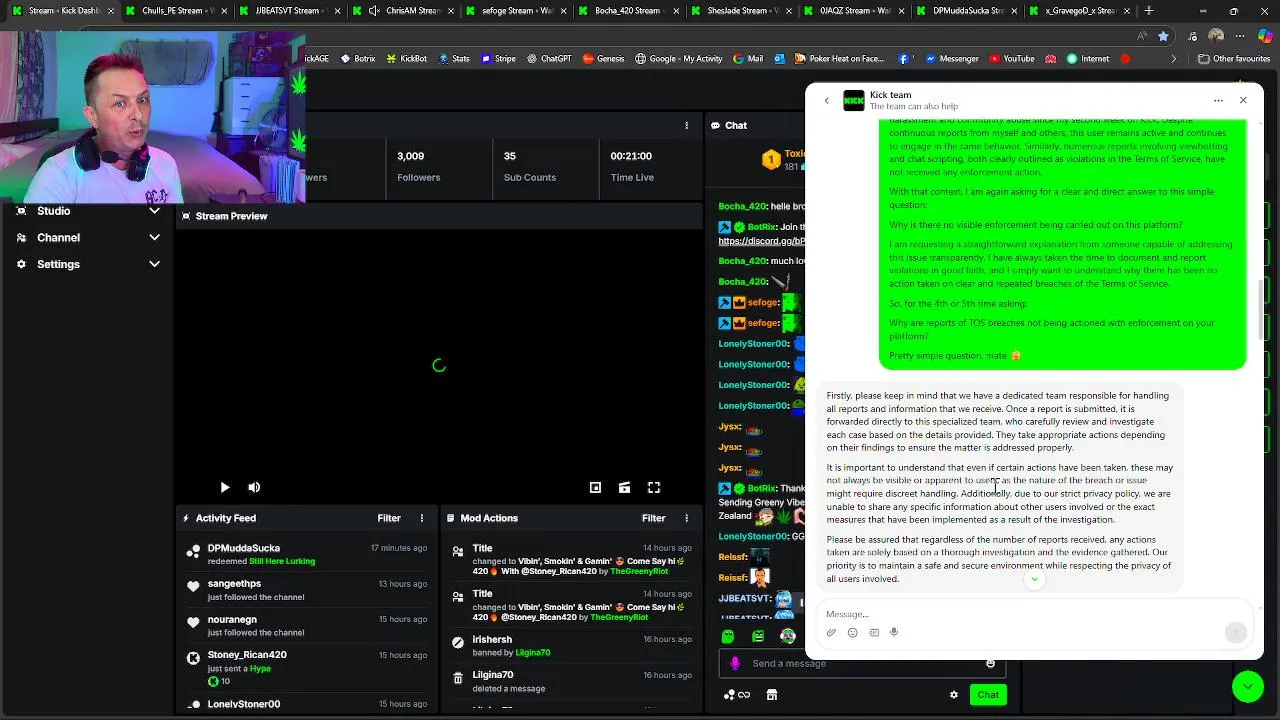Expand the Studio sidebar section
This screenshot has width=1280, height=720.
[x=154, y=211]
